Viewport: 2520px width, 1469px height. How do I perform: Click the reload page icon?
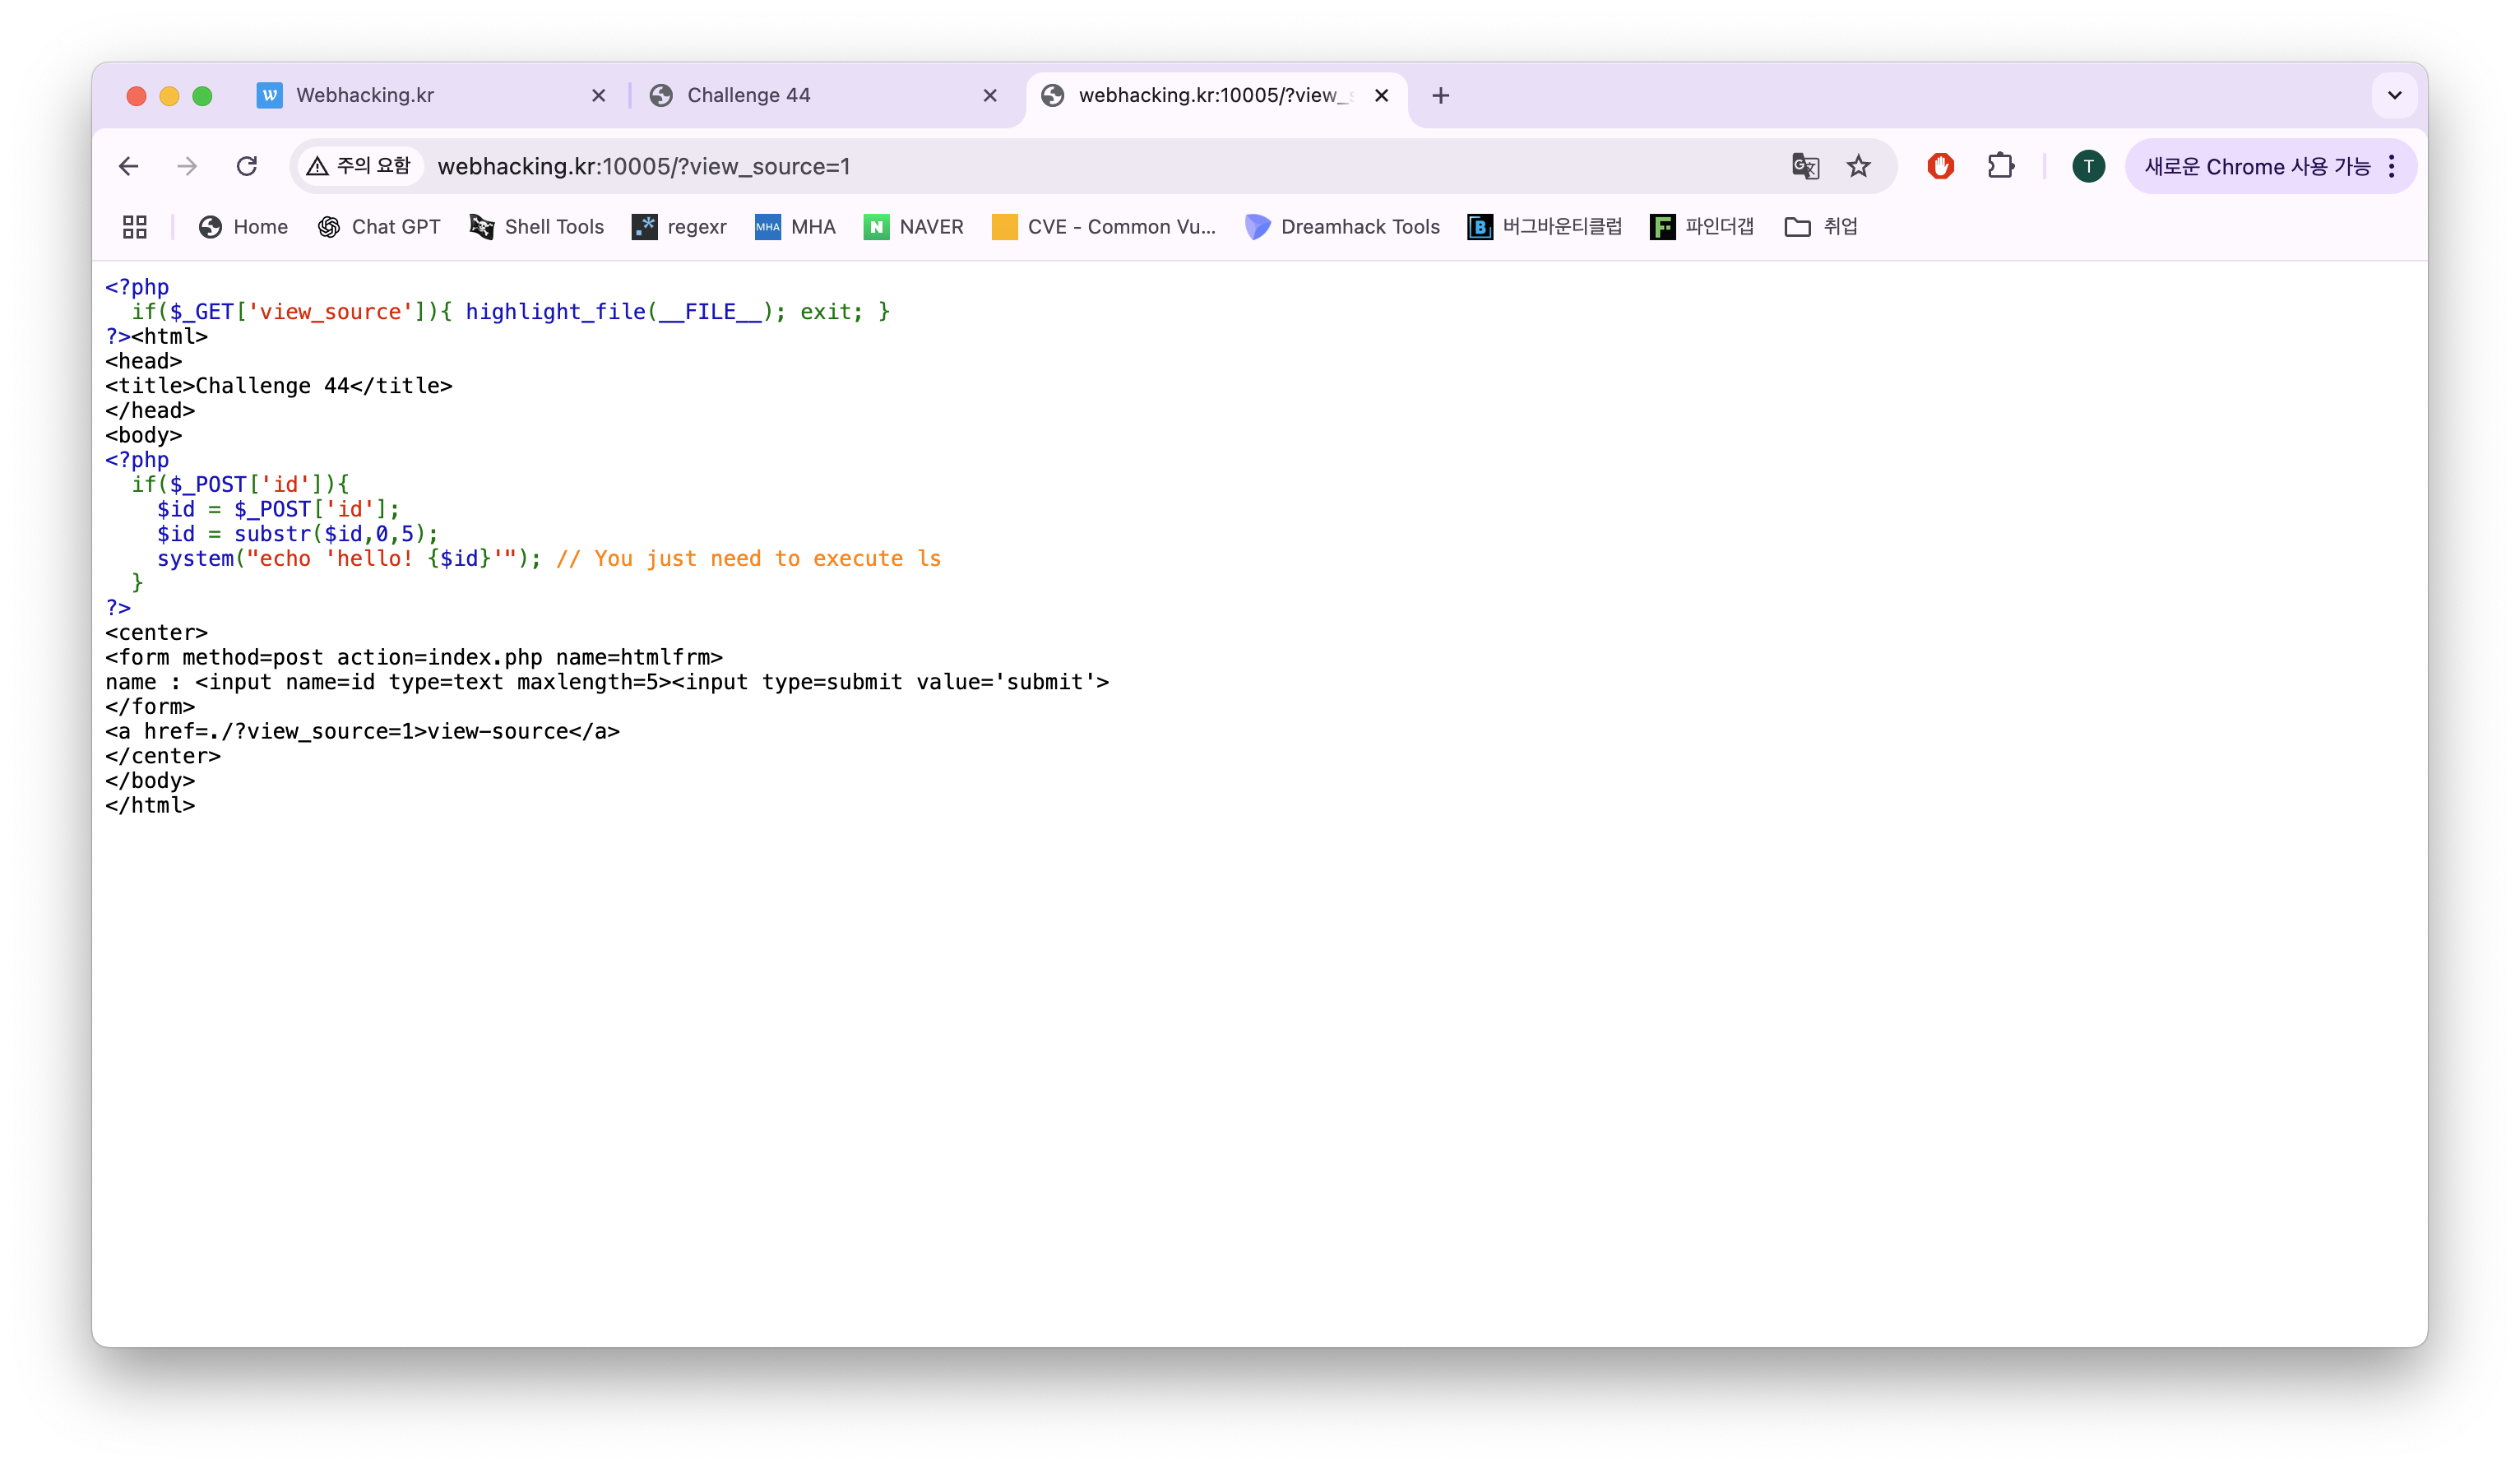pyautogui.click(x=246, y=166)
